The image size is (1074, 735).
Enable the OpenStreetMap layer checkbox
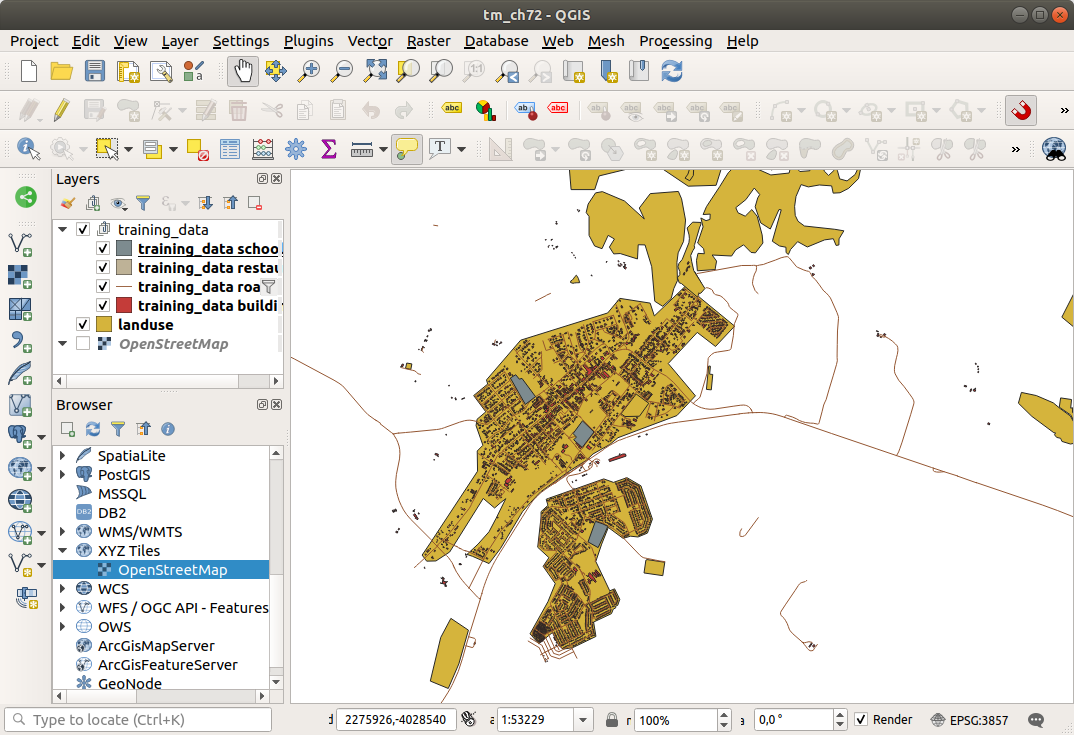tap(83, 344)
